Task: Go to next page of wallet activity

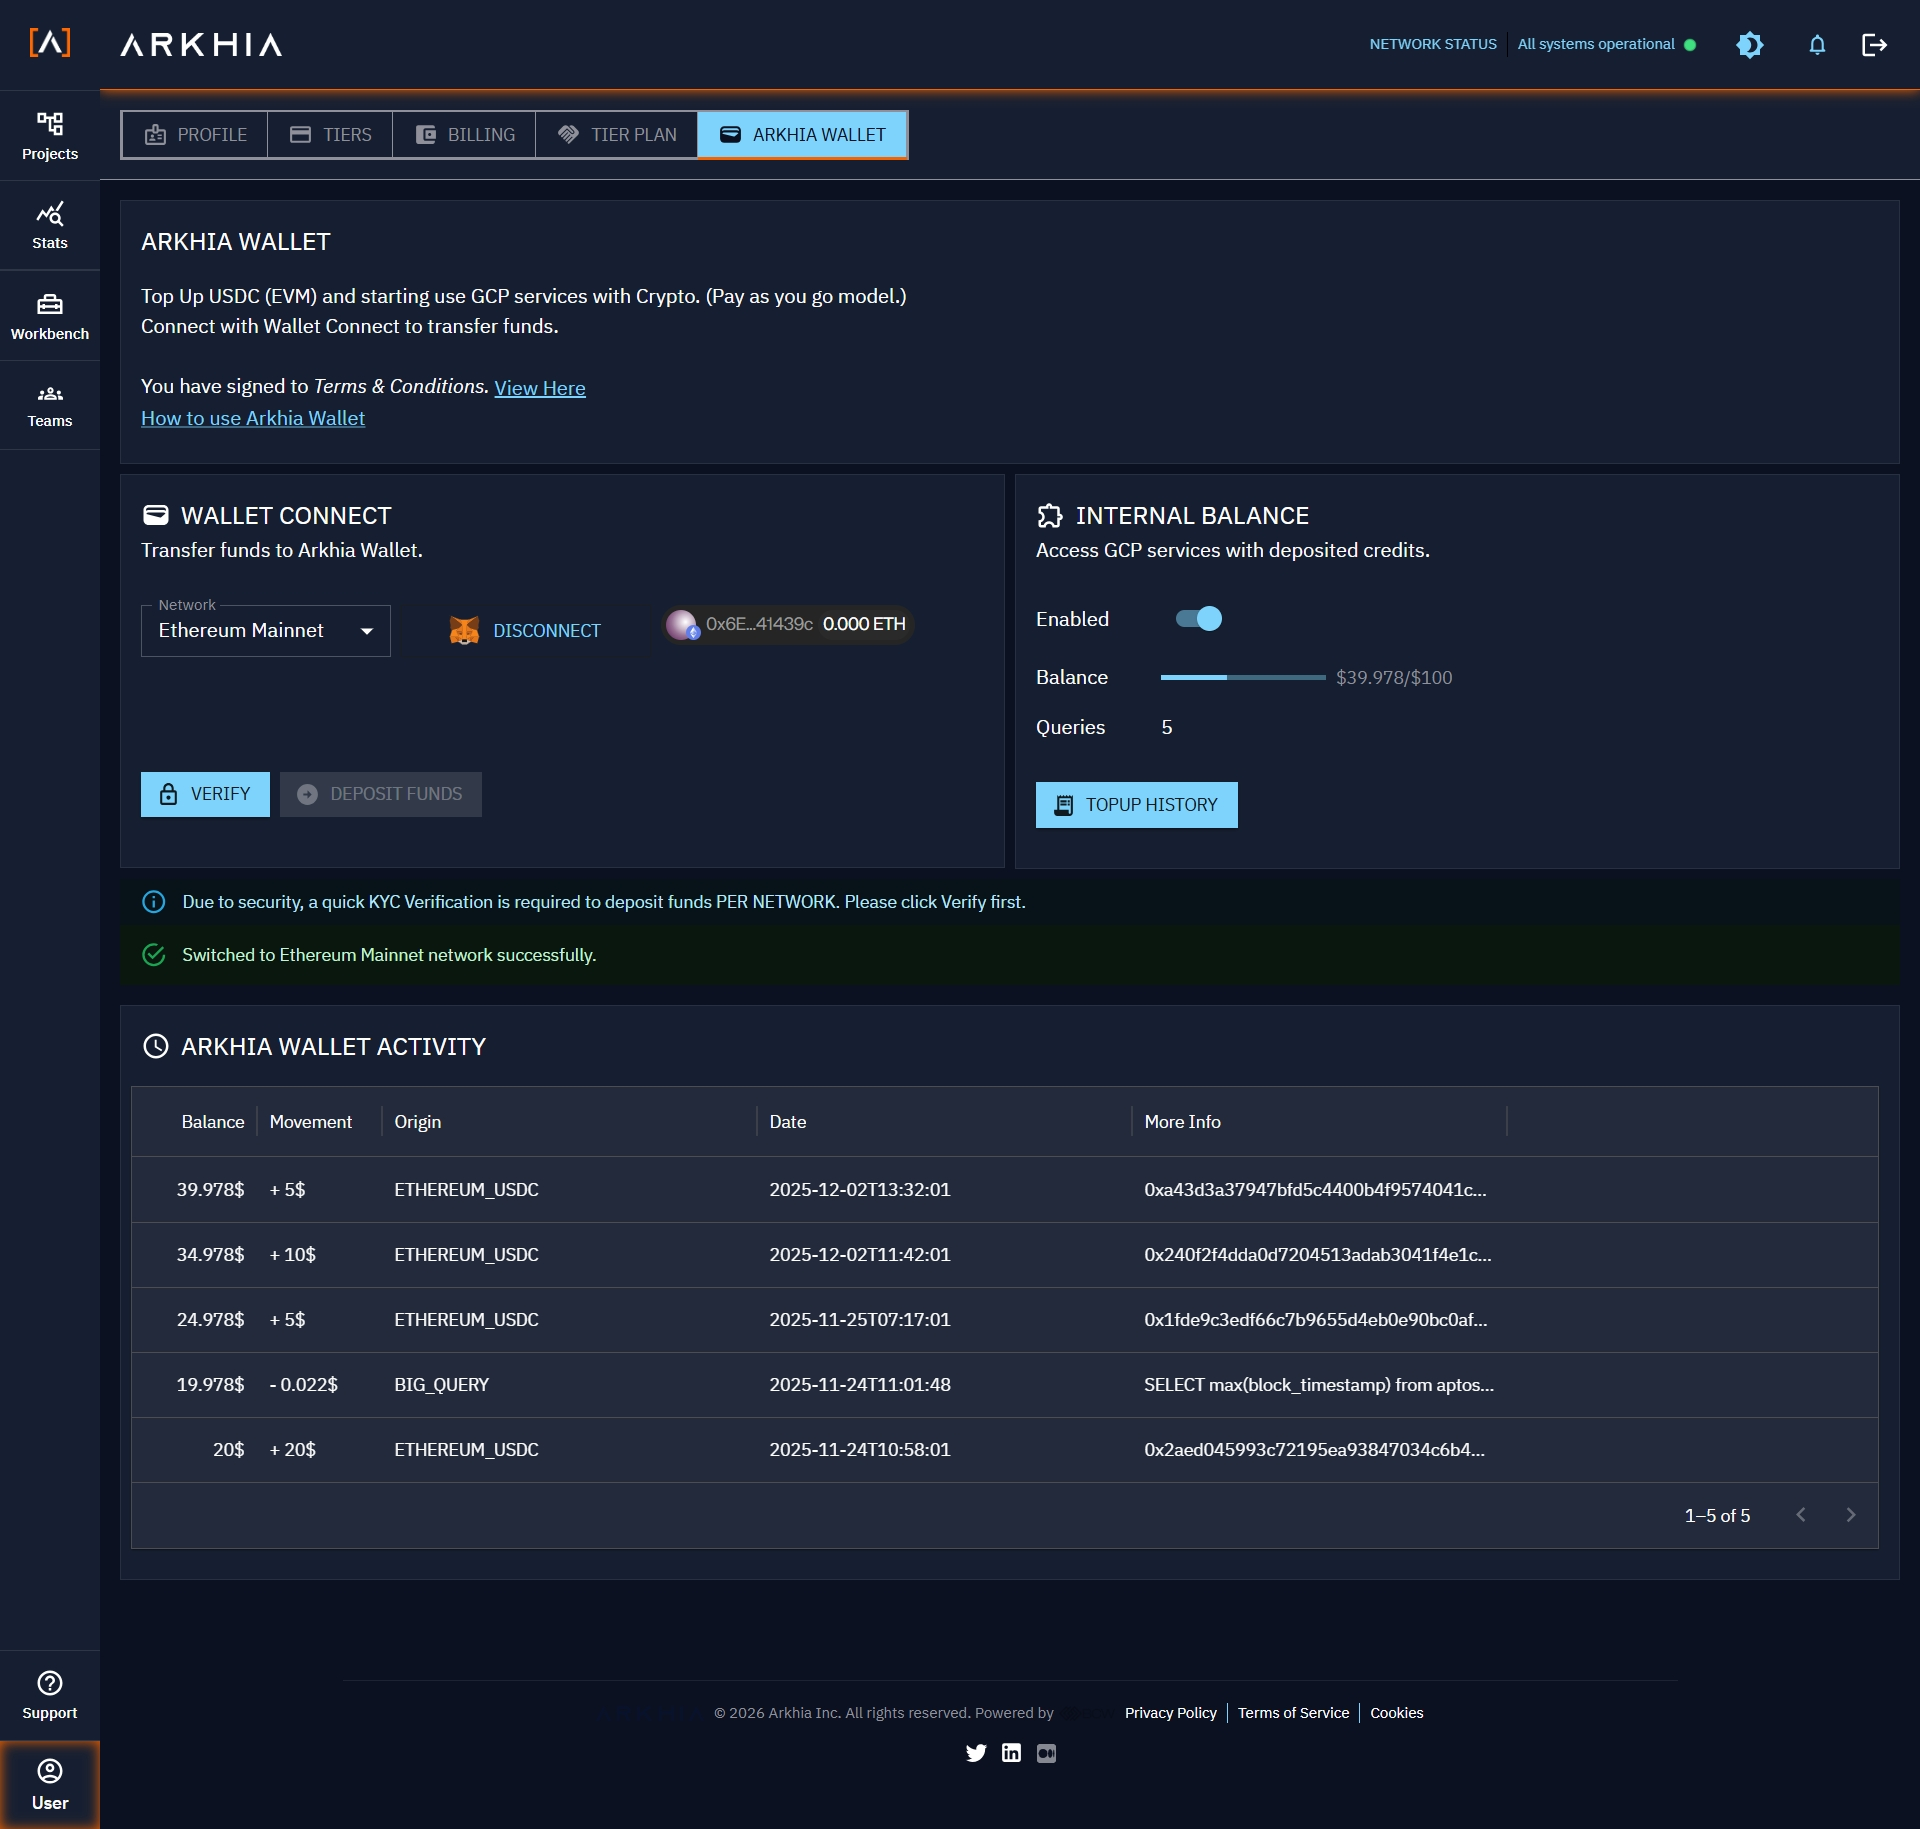Action: tap(1850, 1515)
